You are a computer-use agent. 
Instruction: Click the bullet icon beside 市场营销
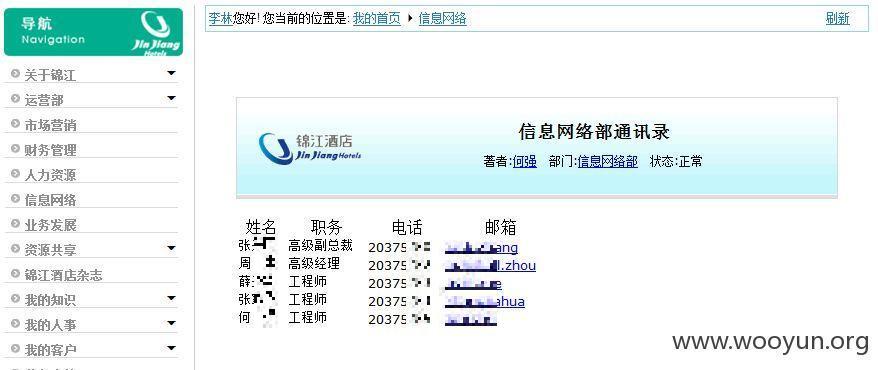(x=15, y=123)
